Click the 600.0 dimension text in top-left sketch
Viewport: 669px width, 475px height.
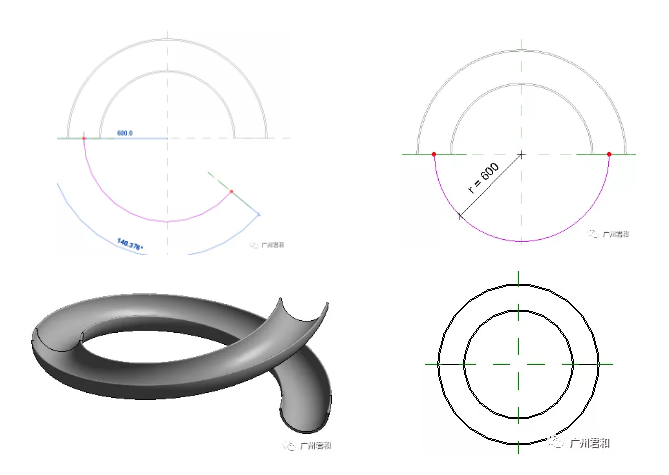pos(125,132)
